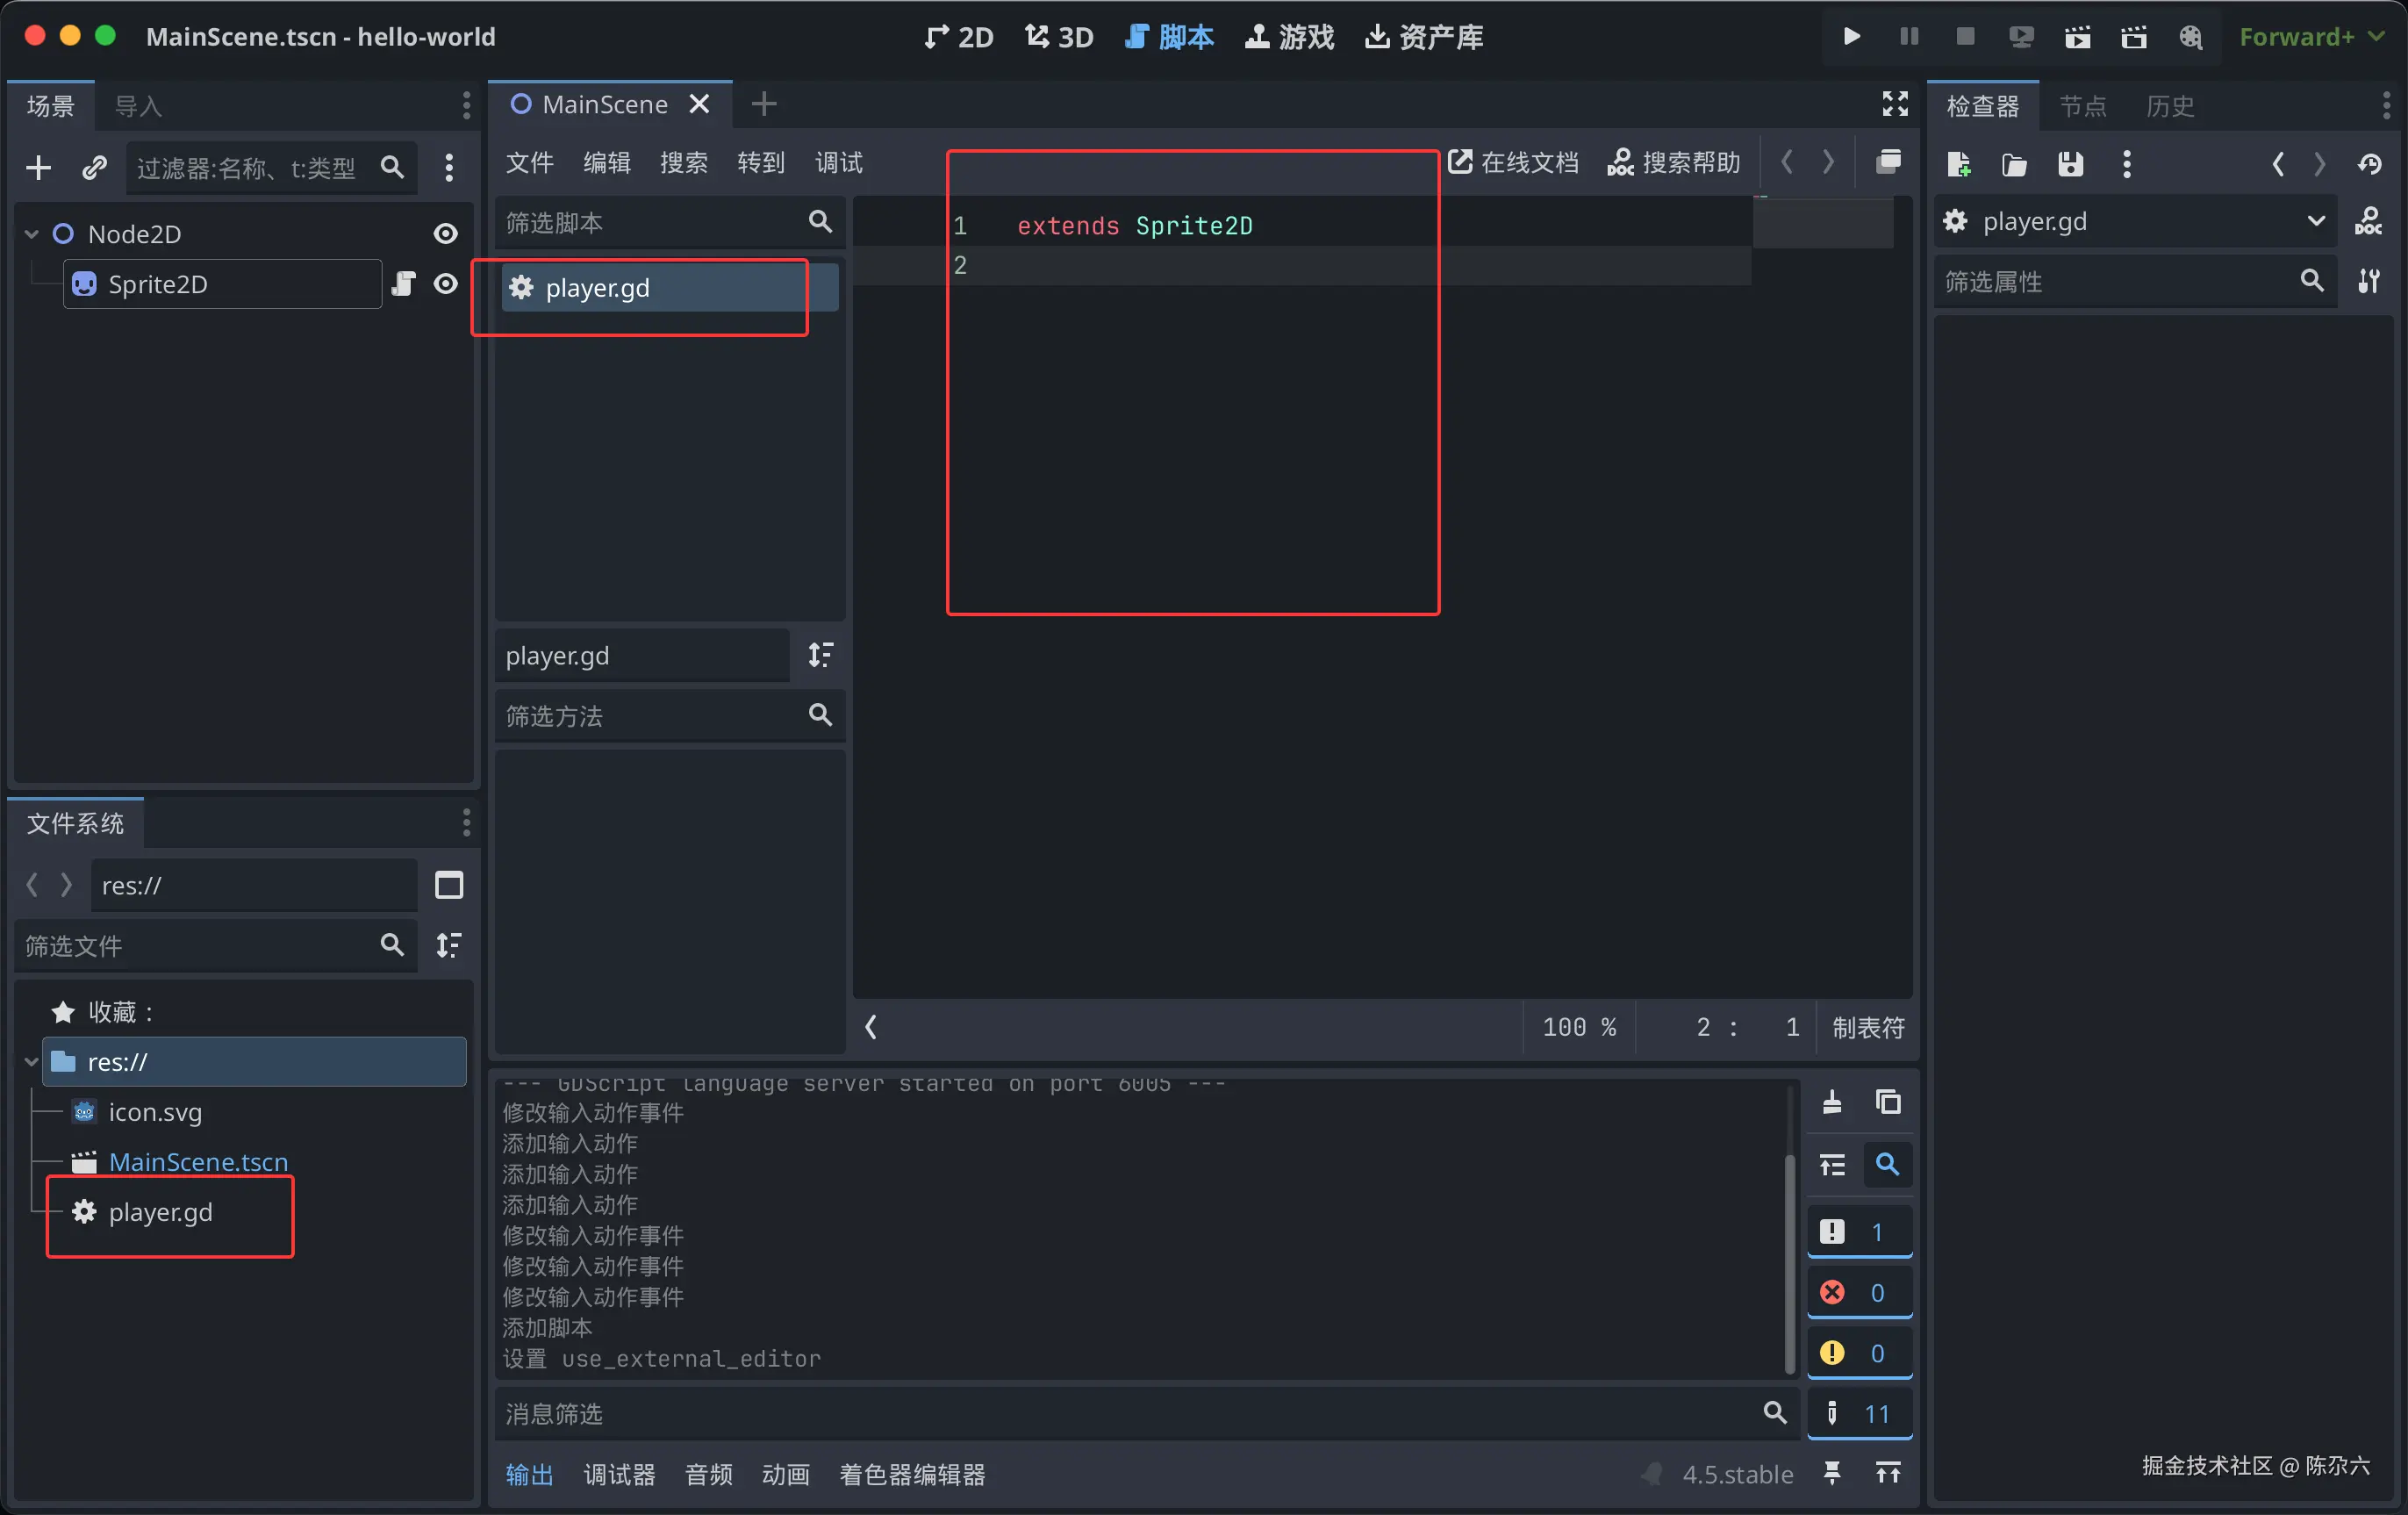Screen dimensions: 2408x1515
Task: Add a new child node with plus icon
Action: (x=38, y=167)
